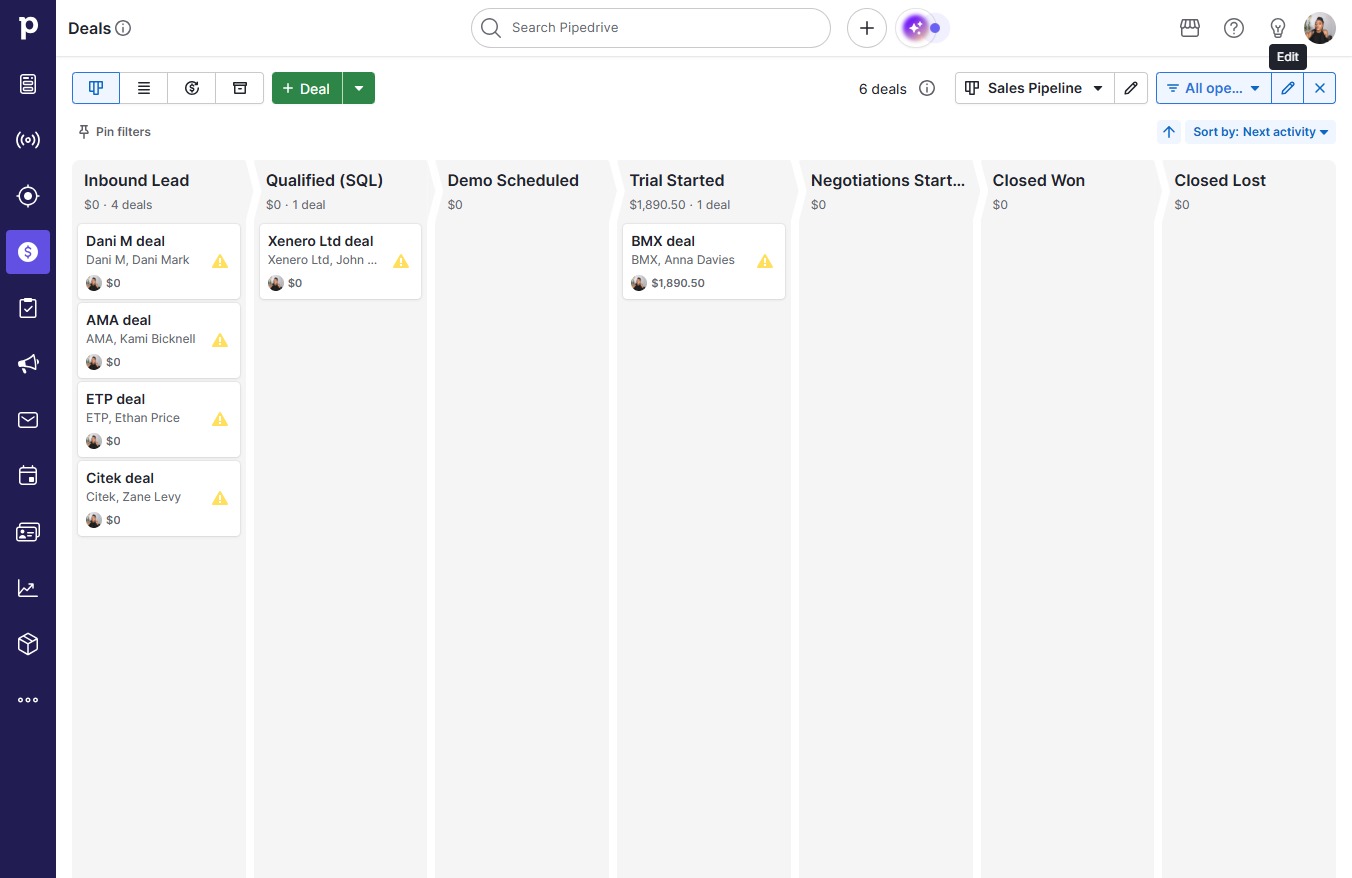Click the info icon next to 6 deals
Image resolution: width=1352 pixels, height=878 pixels.
point(927,88)
